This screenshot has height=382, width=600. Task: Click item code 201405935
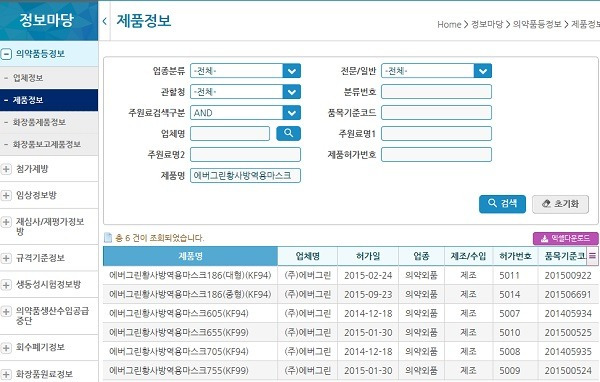(x=568, y=351)
